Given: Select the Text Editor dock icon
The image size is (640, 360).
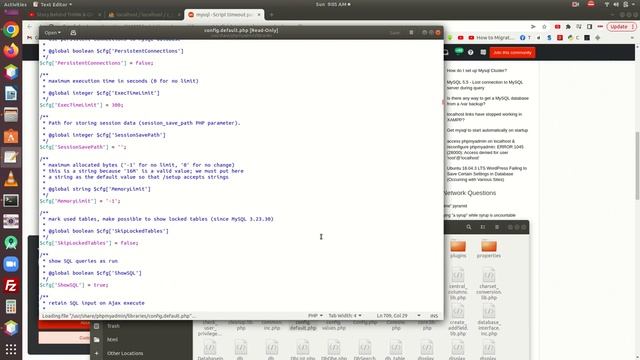Looking at the screenshot, I should coord(11,158).
